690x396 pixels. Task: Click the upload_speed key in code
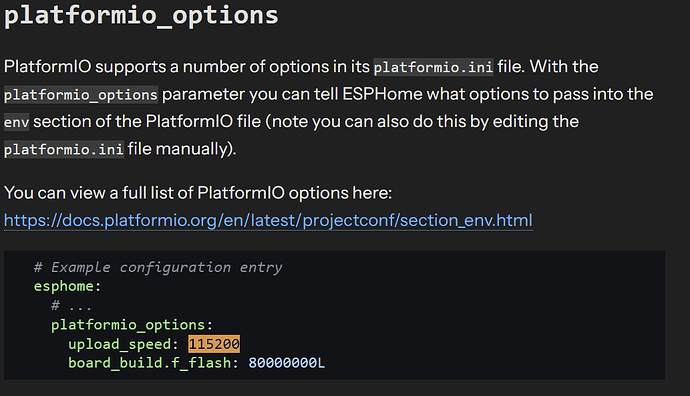click(x=119, y=345)
